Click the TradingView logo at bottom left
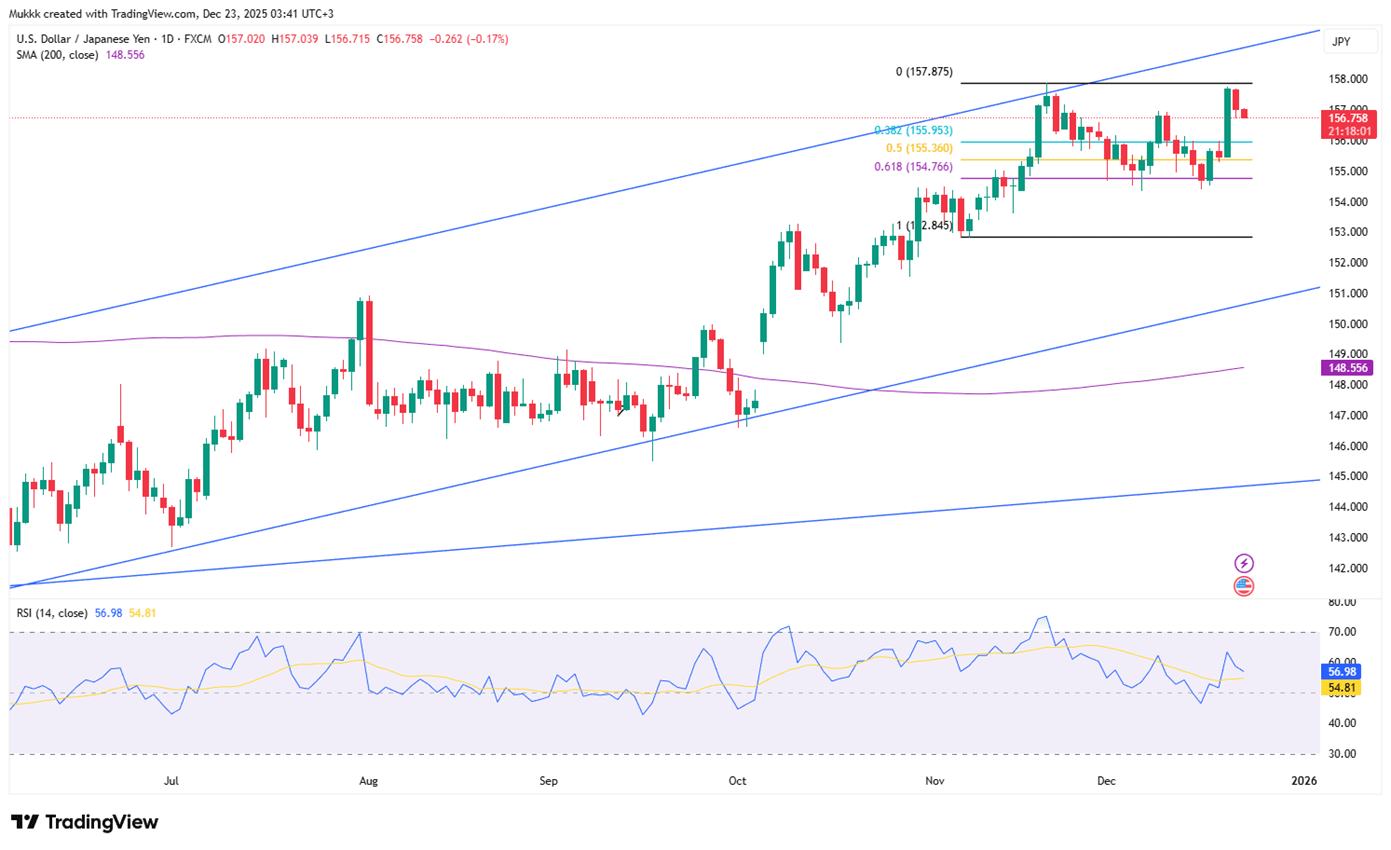The image size is (1391, 850). click(85, 822)
